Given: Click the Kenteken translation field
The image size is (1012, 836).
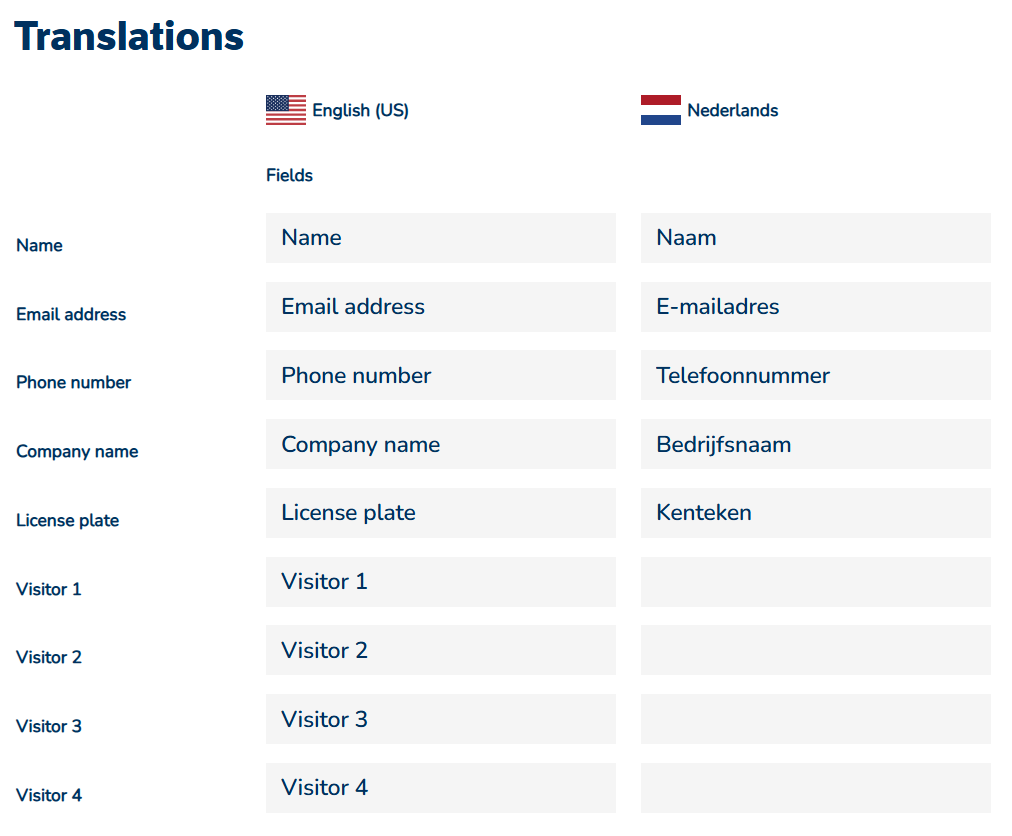Looking at the screenshot, I should [x=815, y=513].
